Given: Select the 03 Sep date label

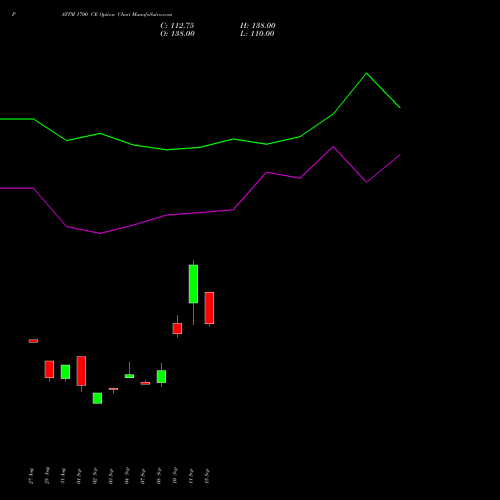Looking at the screenshot, I should [x=111, y=476].
